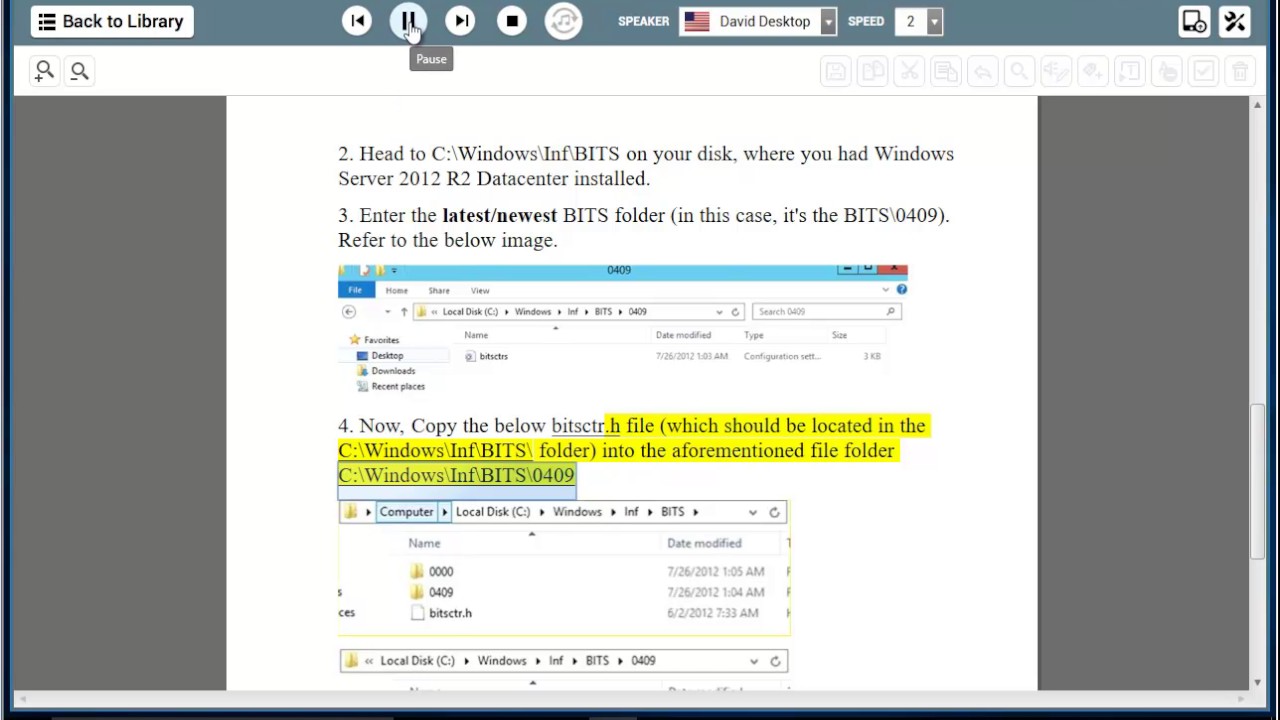Viewport: 1280px width, 720px height.
Task: Click 'Recent places' in the screenshot
Action: [x=398, y=386]
